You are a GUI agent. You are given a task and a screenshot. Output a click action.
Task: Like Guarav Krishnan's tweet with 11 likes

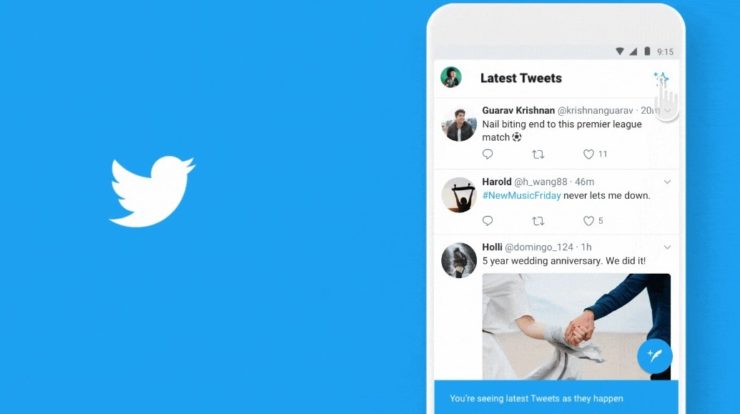(x=589, y=154)
